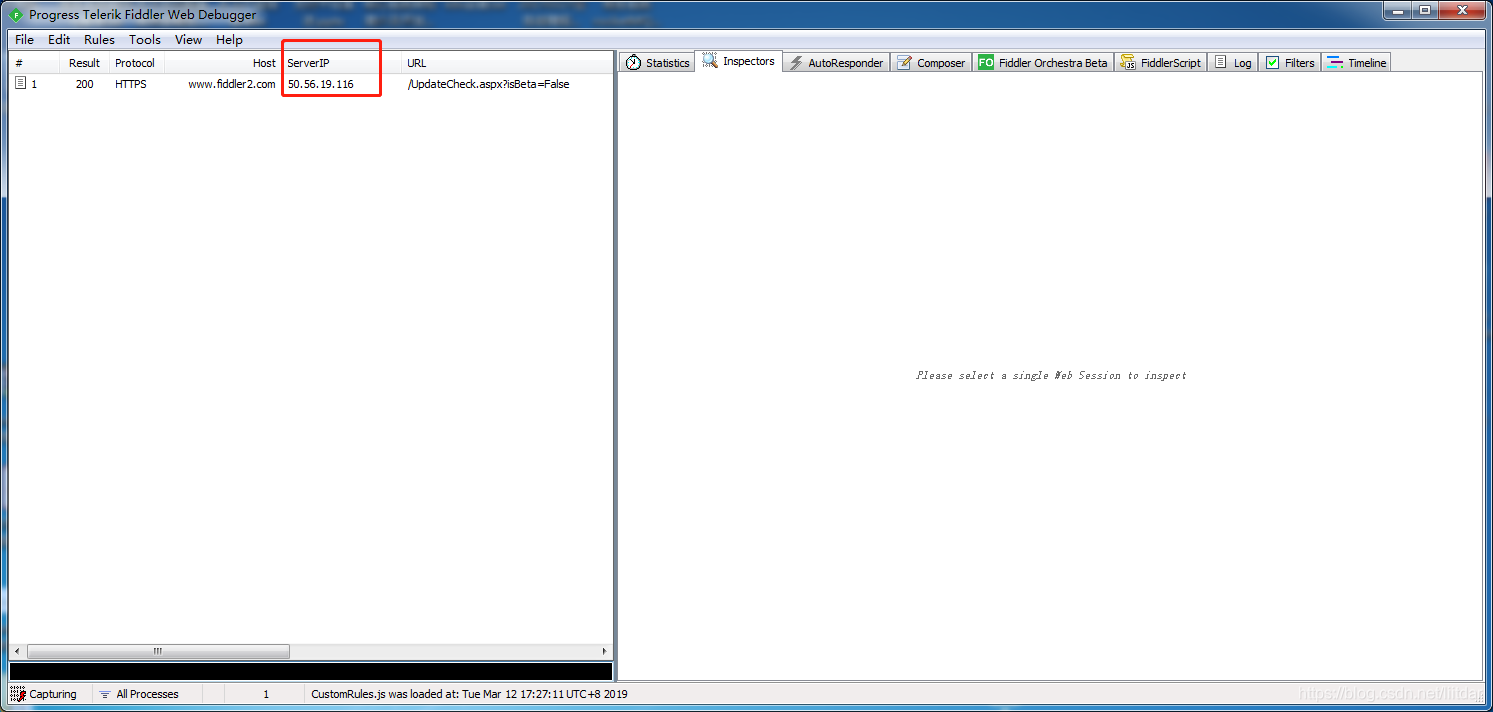Click the session 1 document icon

20,84
